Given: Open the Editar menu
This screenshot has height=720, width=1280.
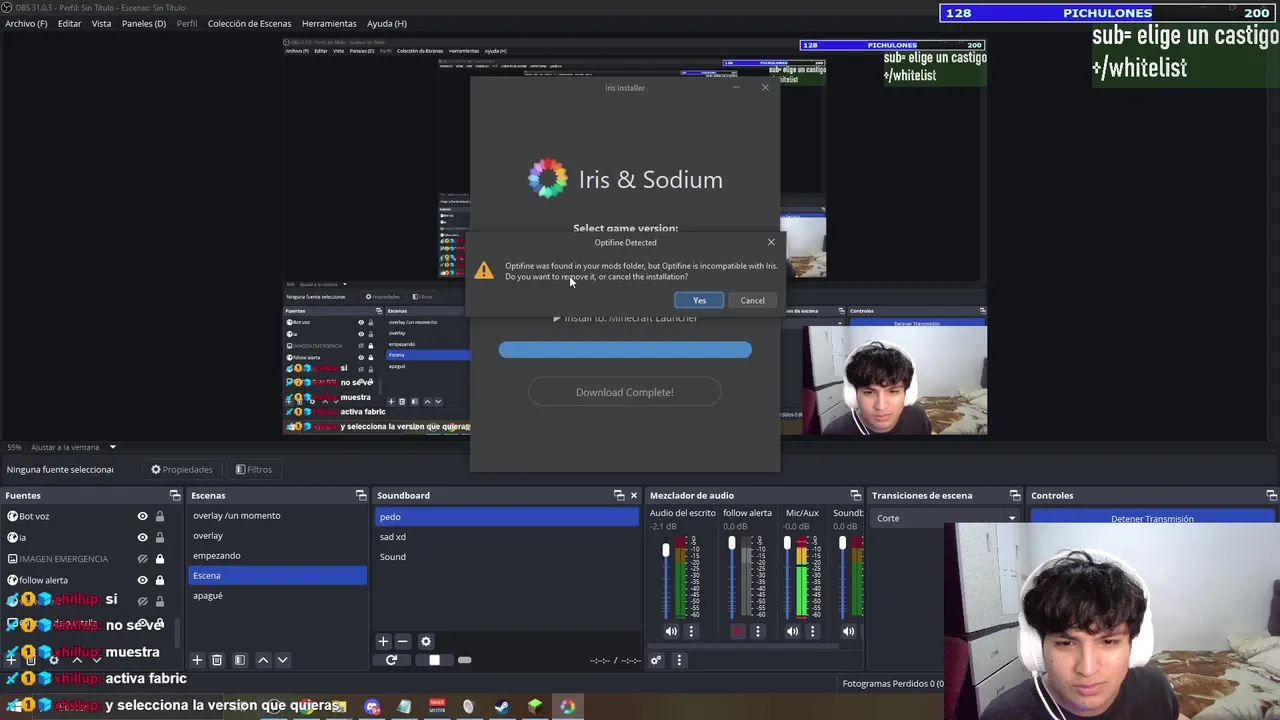Looking at the screenshot, I should pyautogui.click(x=69, y=23).
